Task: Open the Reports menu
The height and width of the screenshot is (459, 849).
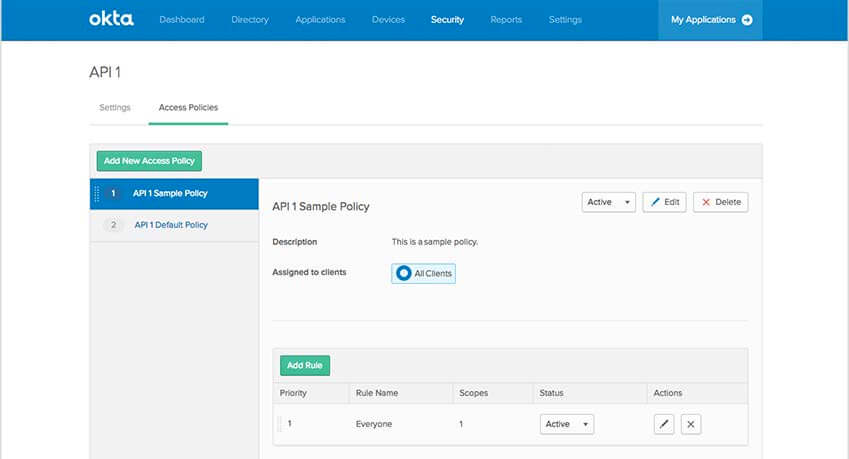Action: 506,20
